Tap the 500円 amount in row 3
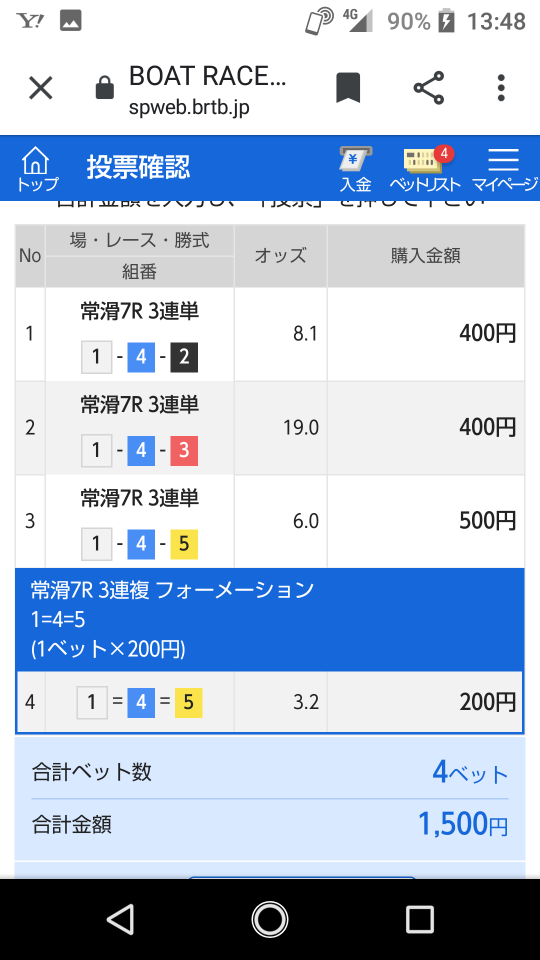The width and height of the screenshot is (540, 960). 488,521
